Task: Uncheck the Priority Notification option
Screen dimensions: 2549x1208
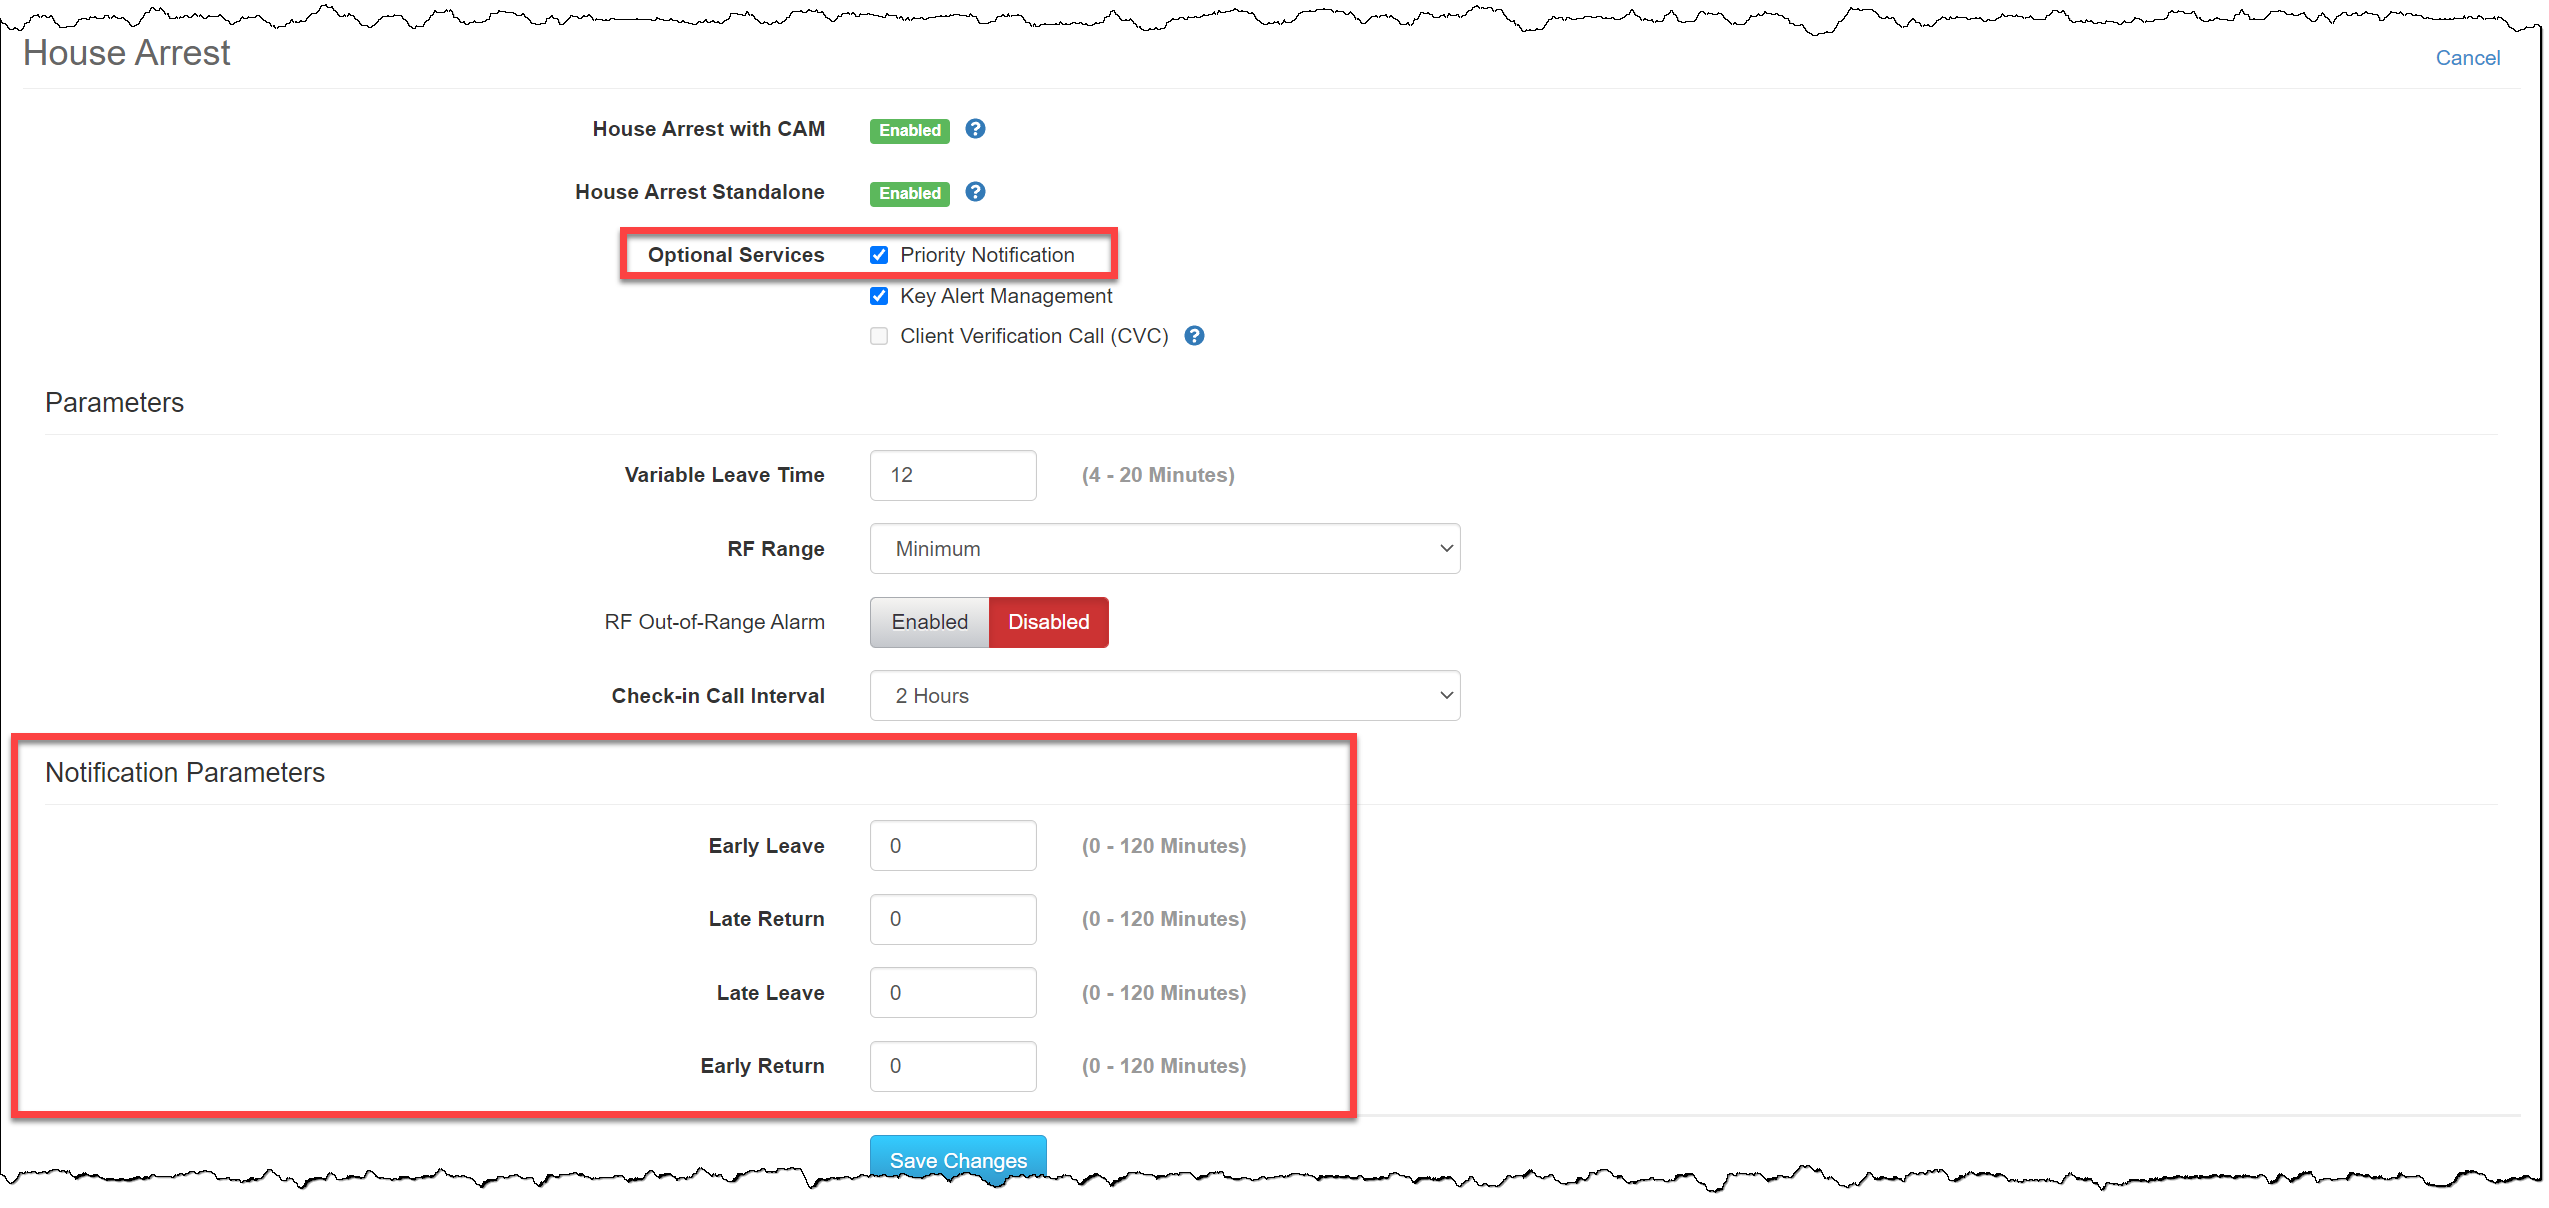Action: (879, 255)
